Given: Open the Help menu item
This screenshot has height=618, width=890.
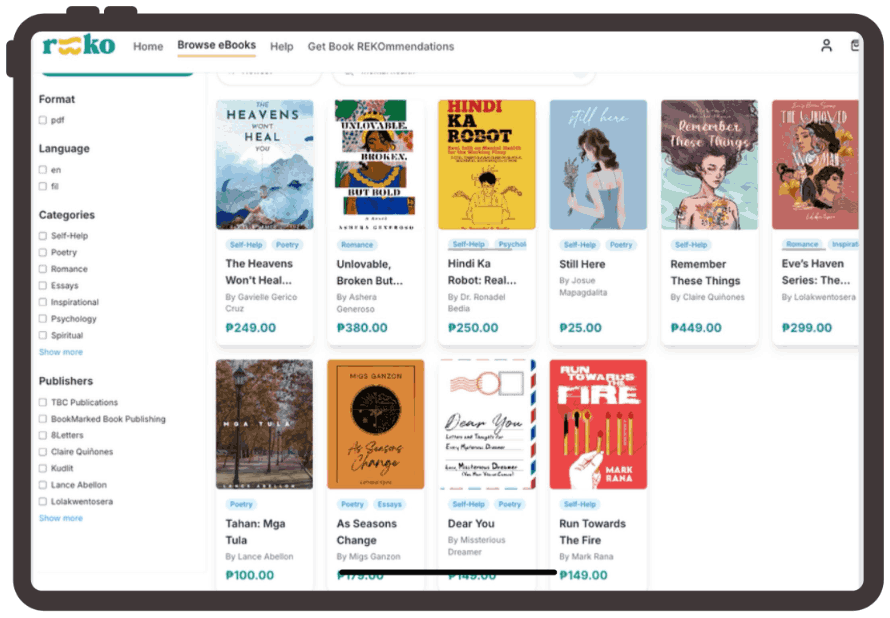Looking at the screenshot, I should click(x=282, y=47).
